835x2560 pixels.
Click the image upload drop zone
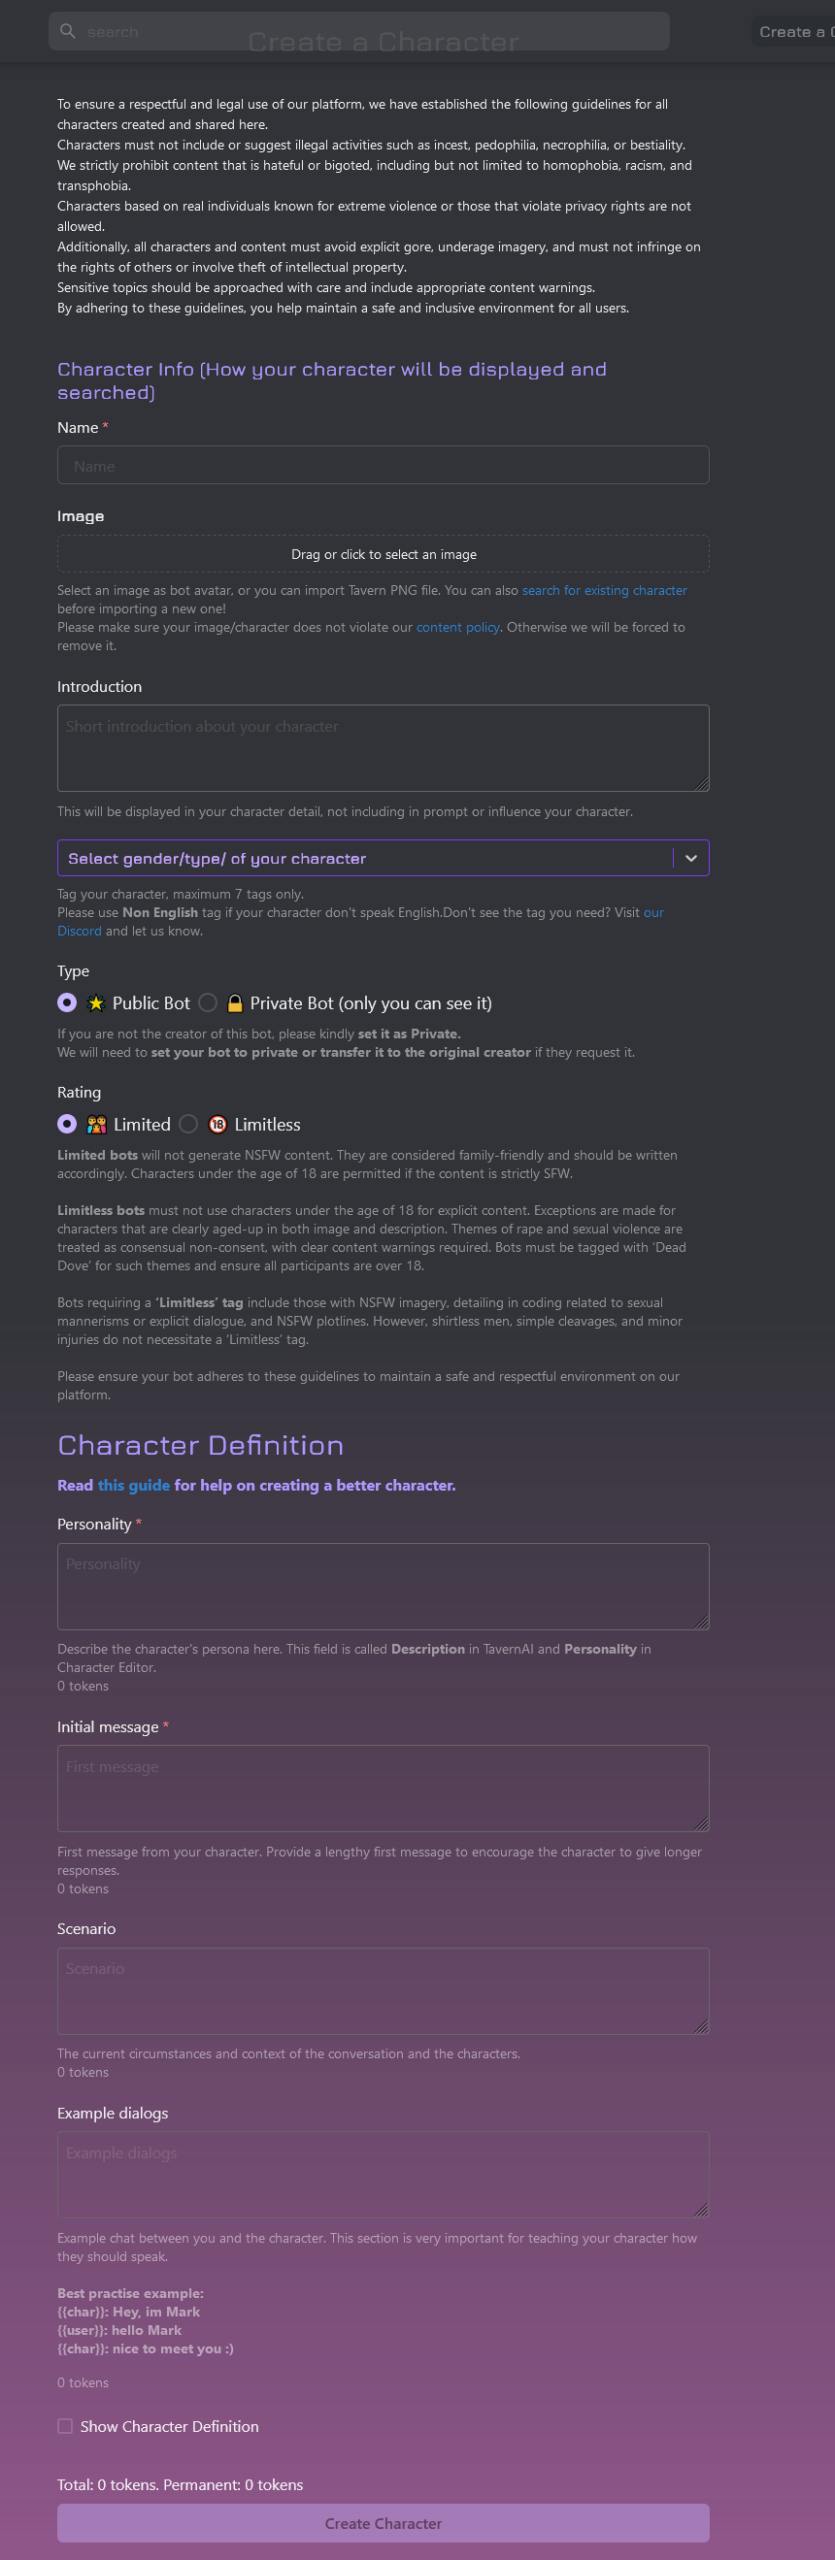click(x=383, y=554)
